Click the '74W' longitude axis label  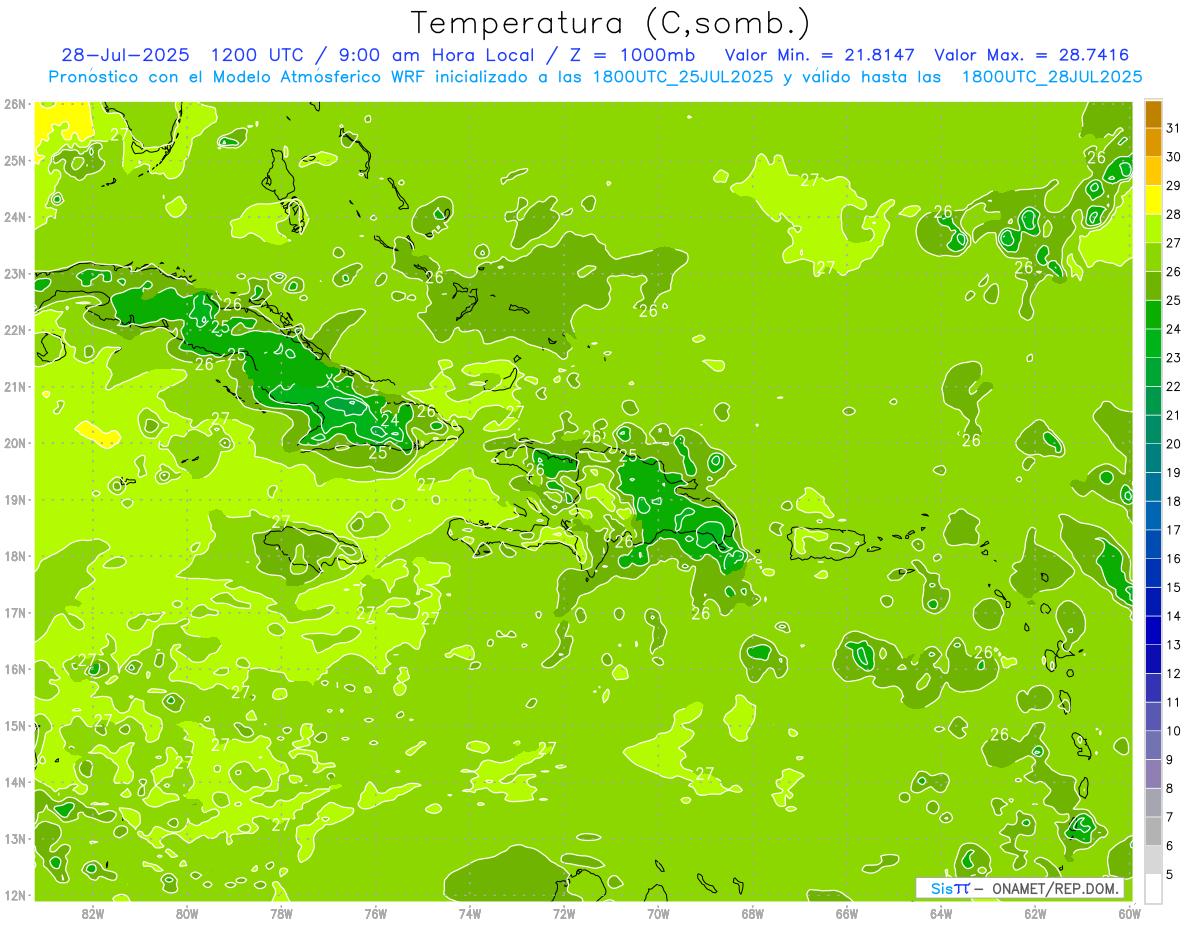(x=470, y=914)
